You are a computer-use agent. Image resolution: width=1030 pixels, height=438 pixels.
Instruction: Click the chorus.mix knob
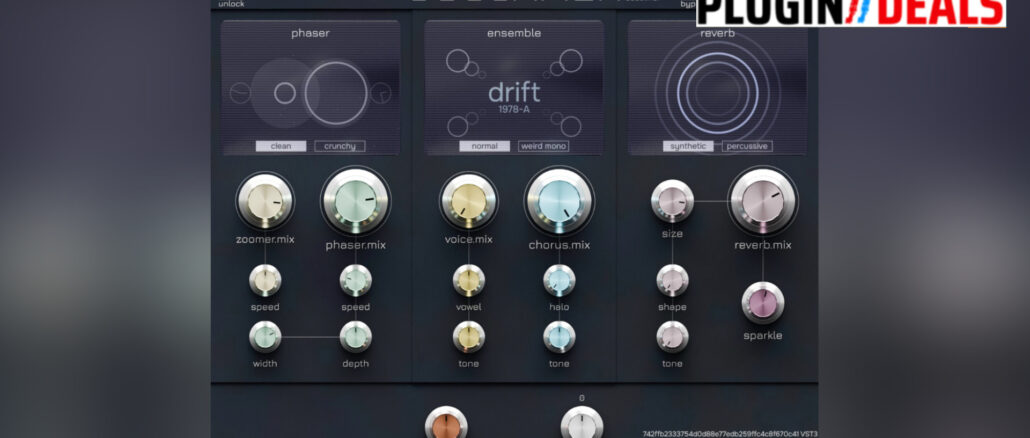560,201
